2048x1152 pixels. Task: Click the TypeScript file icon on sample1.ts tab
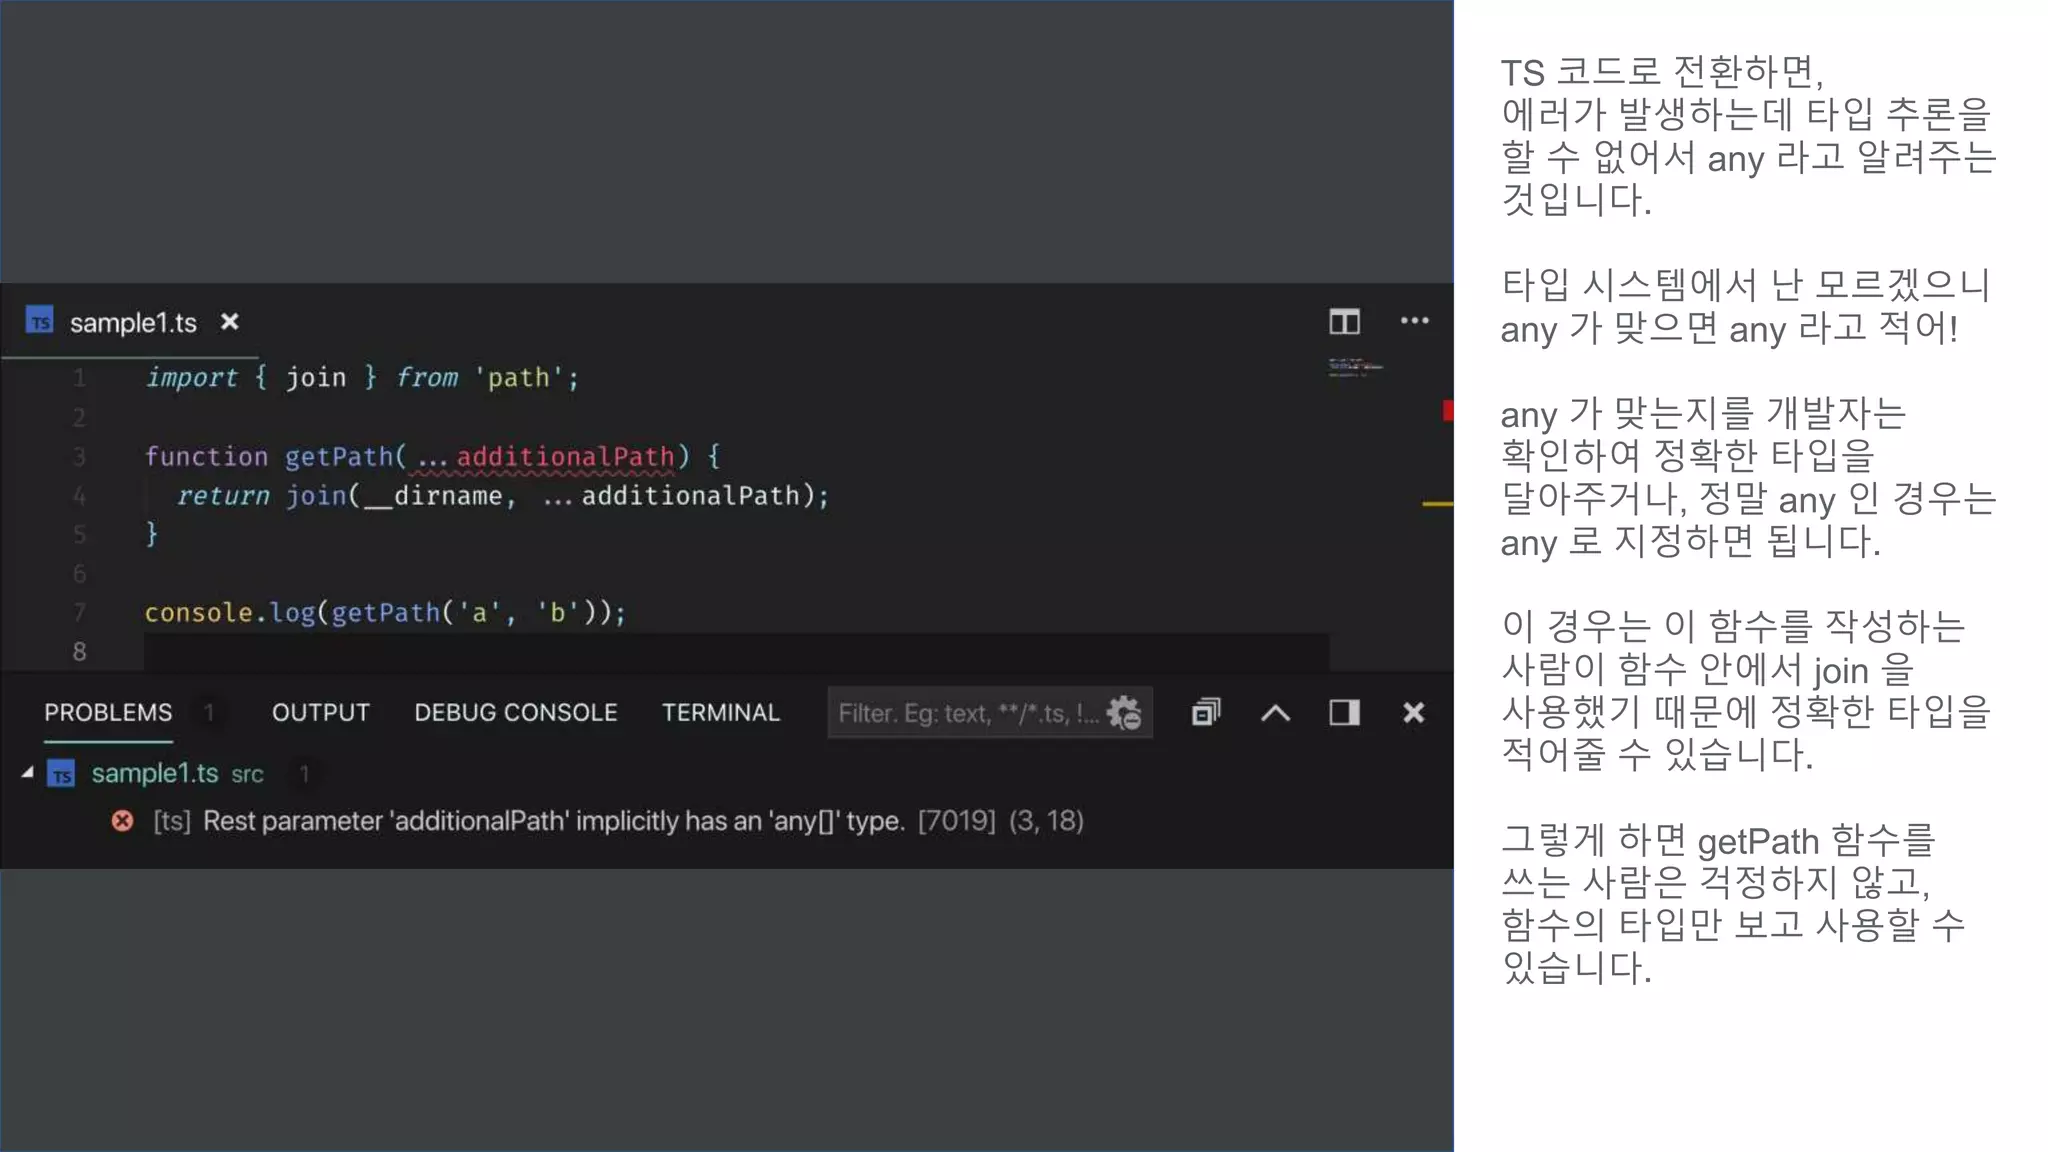pos(39,322)
